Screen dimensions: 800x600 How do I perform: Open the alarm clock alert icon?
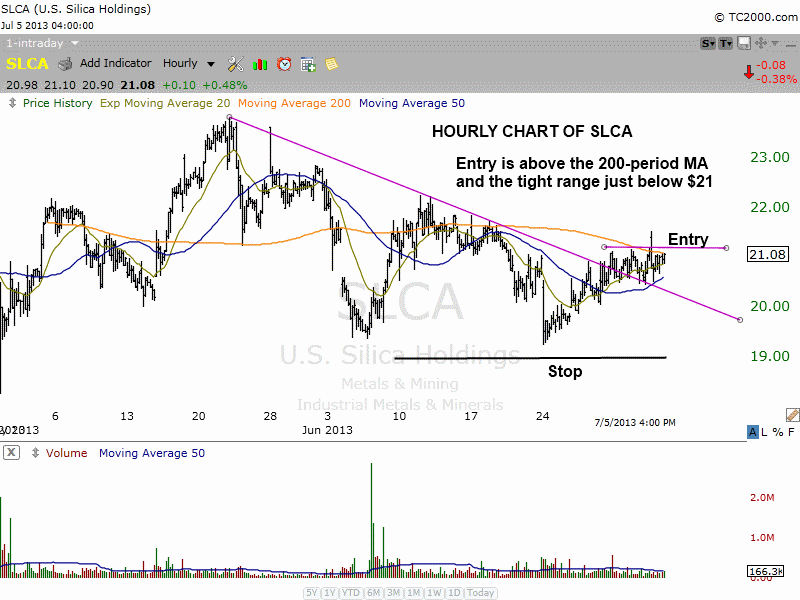click(x=284, y=64)
